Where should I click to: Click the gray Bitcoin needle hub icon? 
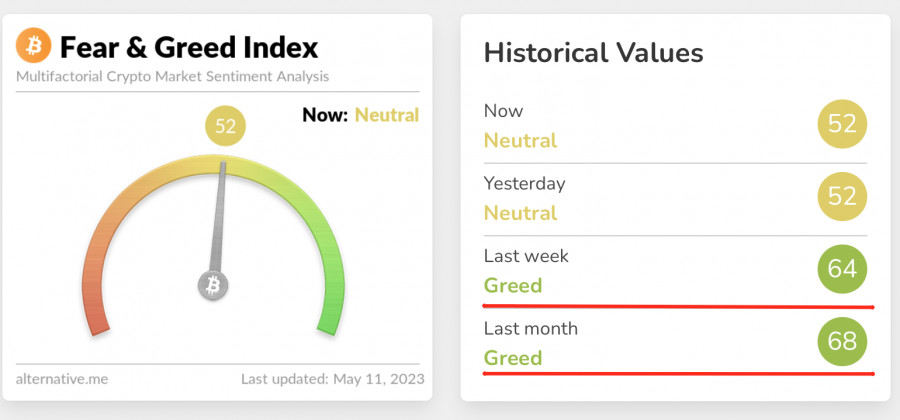coord(213,285)
